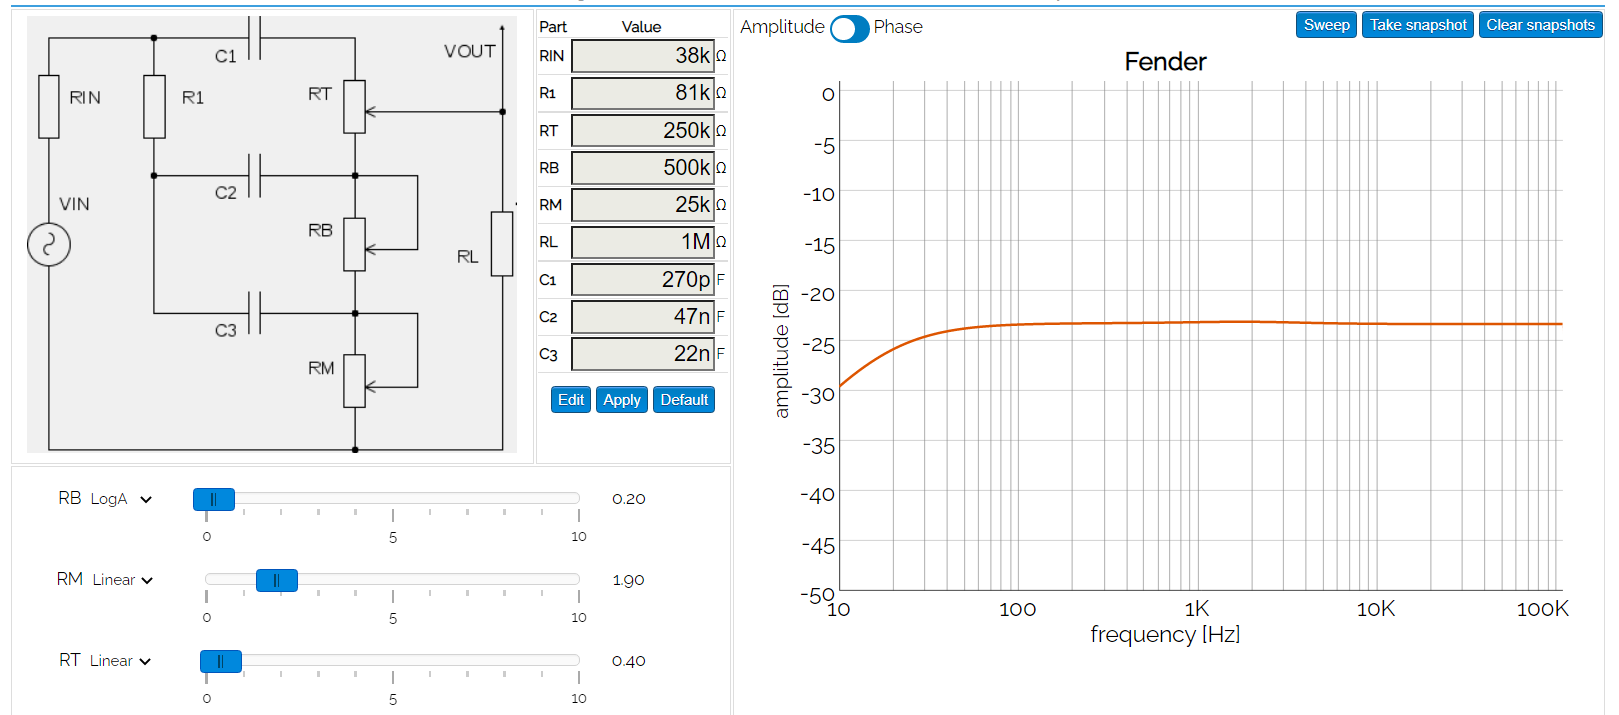Click the C2 value field 47n
This screenshot has width=1619, height=715.
(x=643, y=317)
